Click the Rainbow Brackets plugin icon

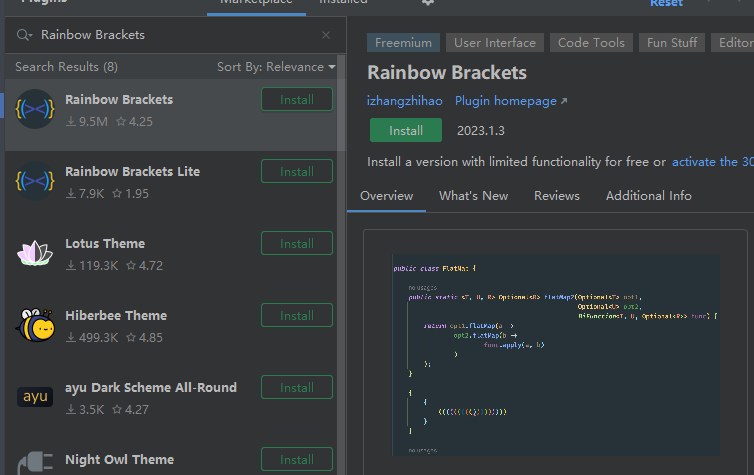coord(35,109)
